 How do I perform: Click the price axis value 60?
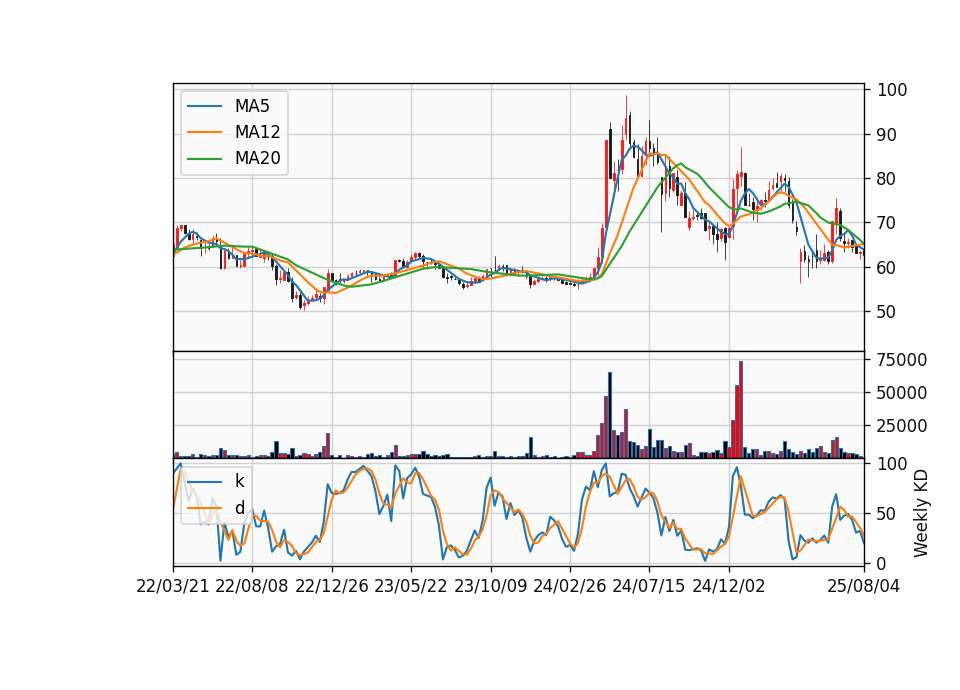886,268
